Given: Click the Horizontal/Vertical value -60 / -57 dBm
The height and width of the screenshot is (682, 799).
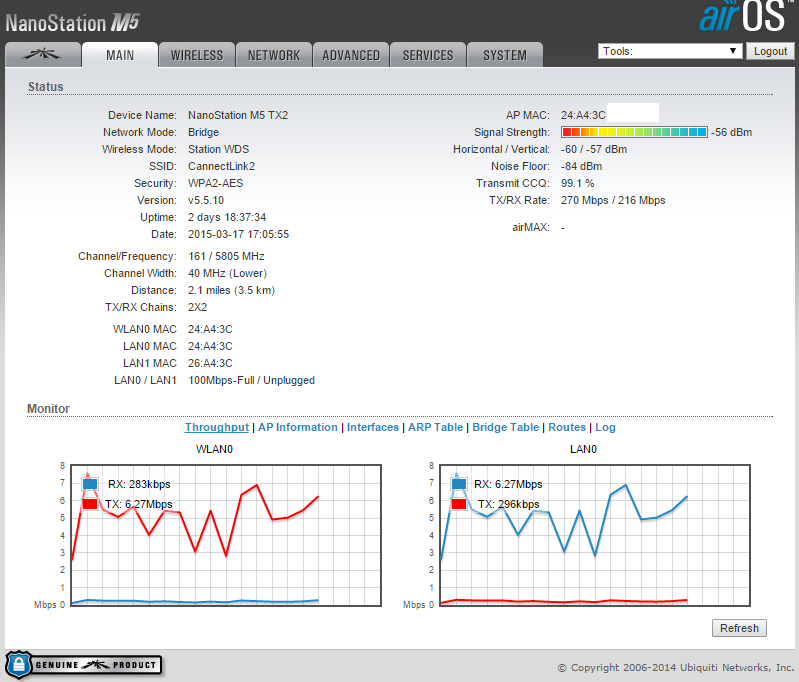Looking at the screenshot, I should (x=594, y=149).
